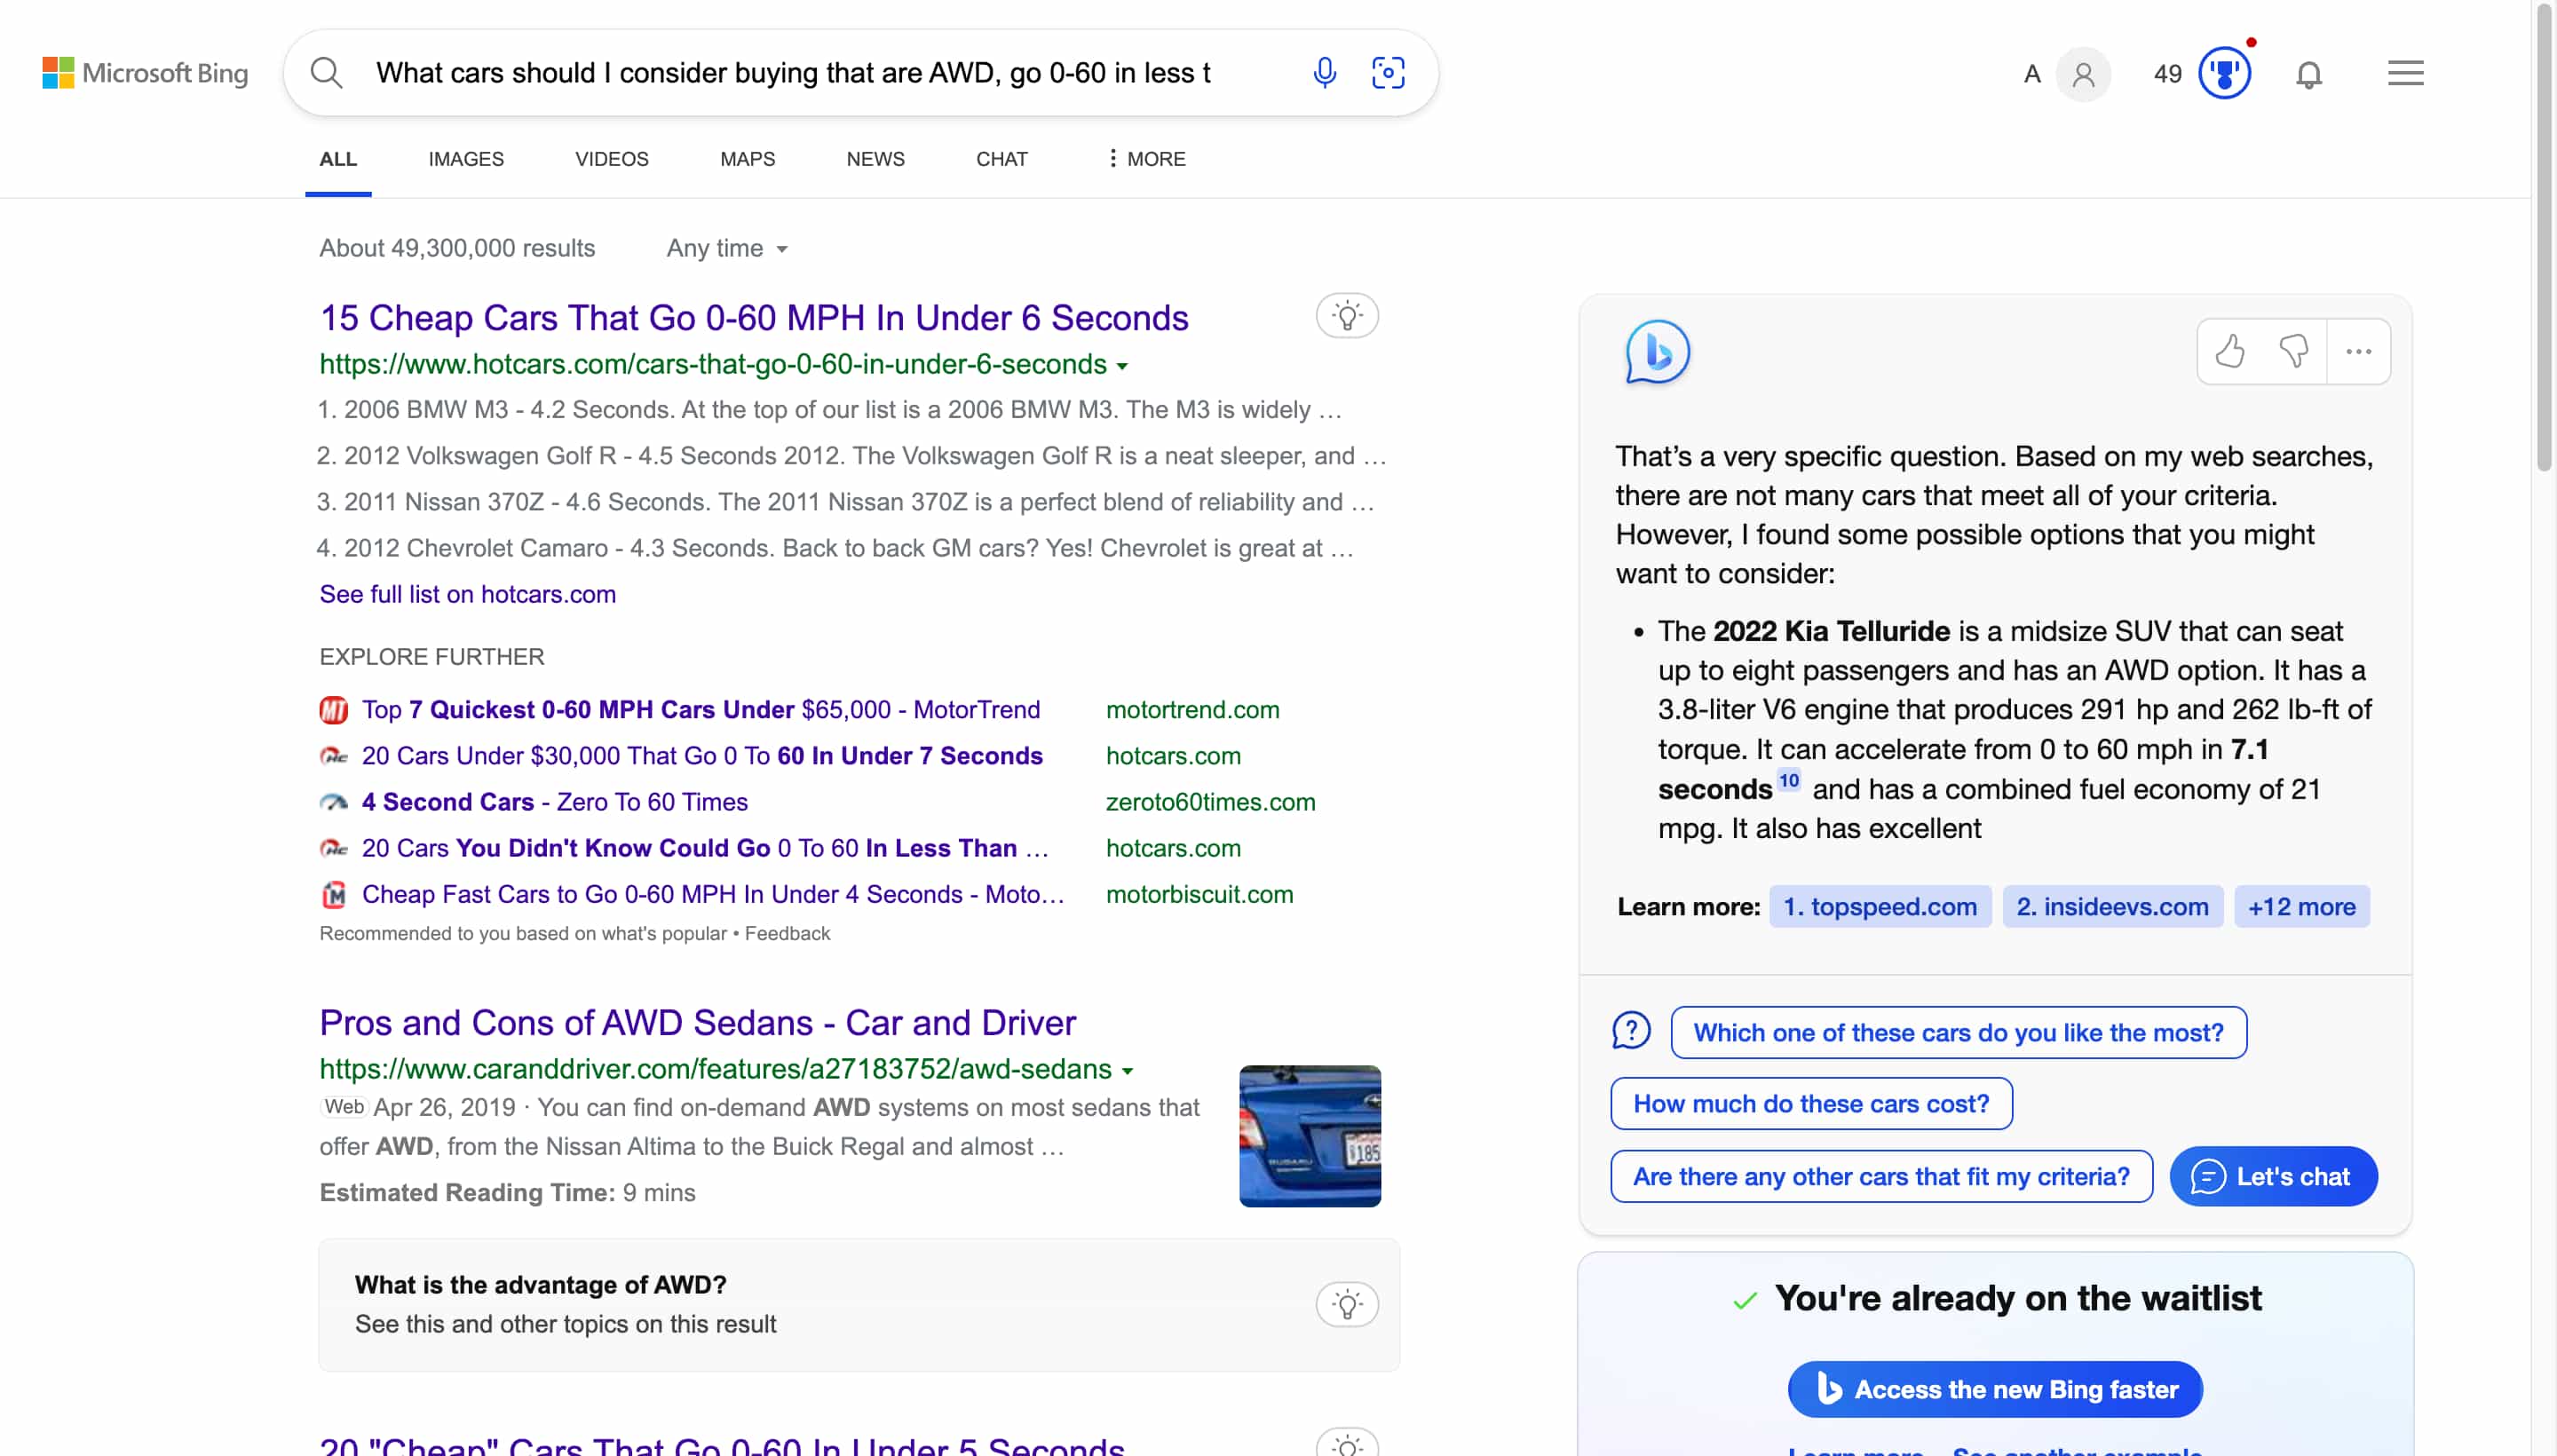Toggle the lightbulb on the AWD advantage card
This screenshot has height=1456, width=2557.
(1348, 1303)
